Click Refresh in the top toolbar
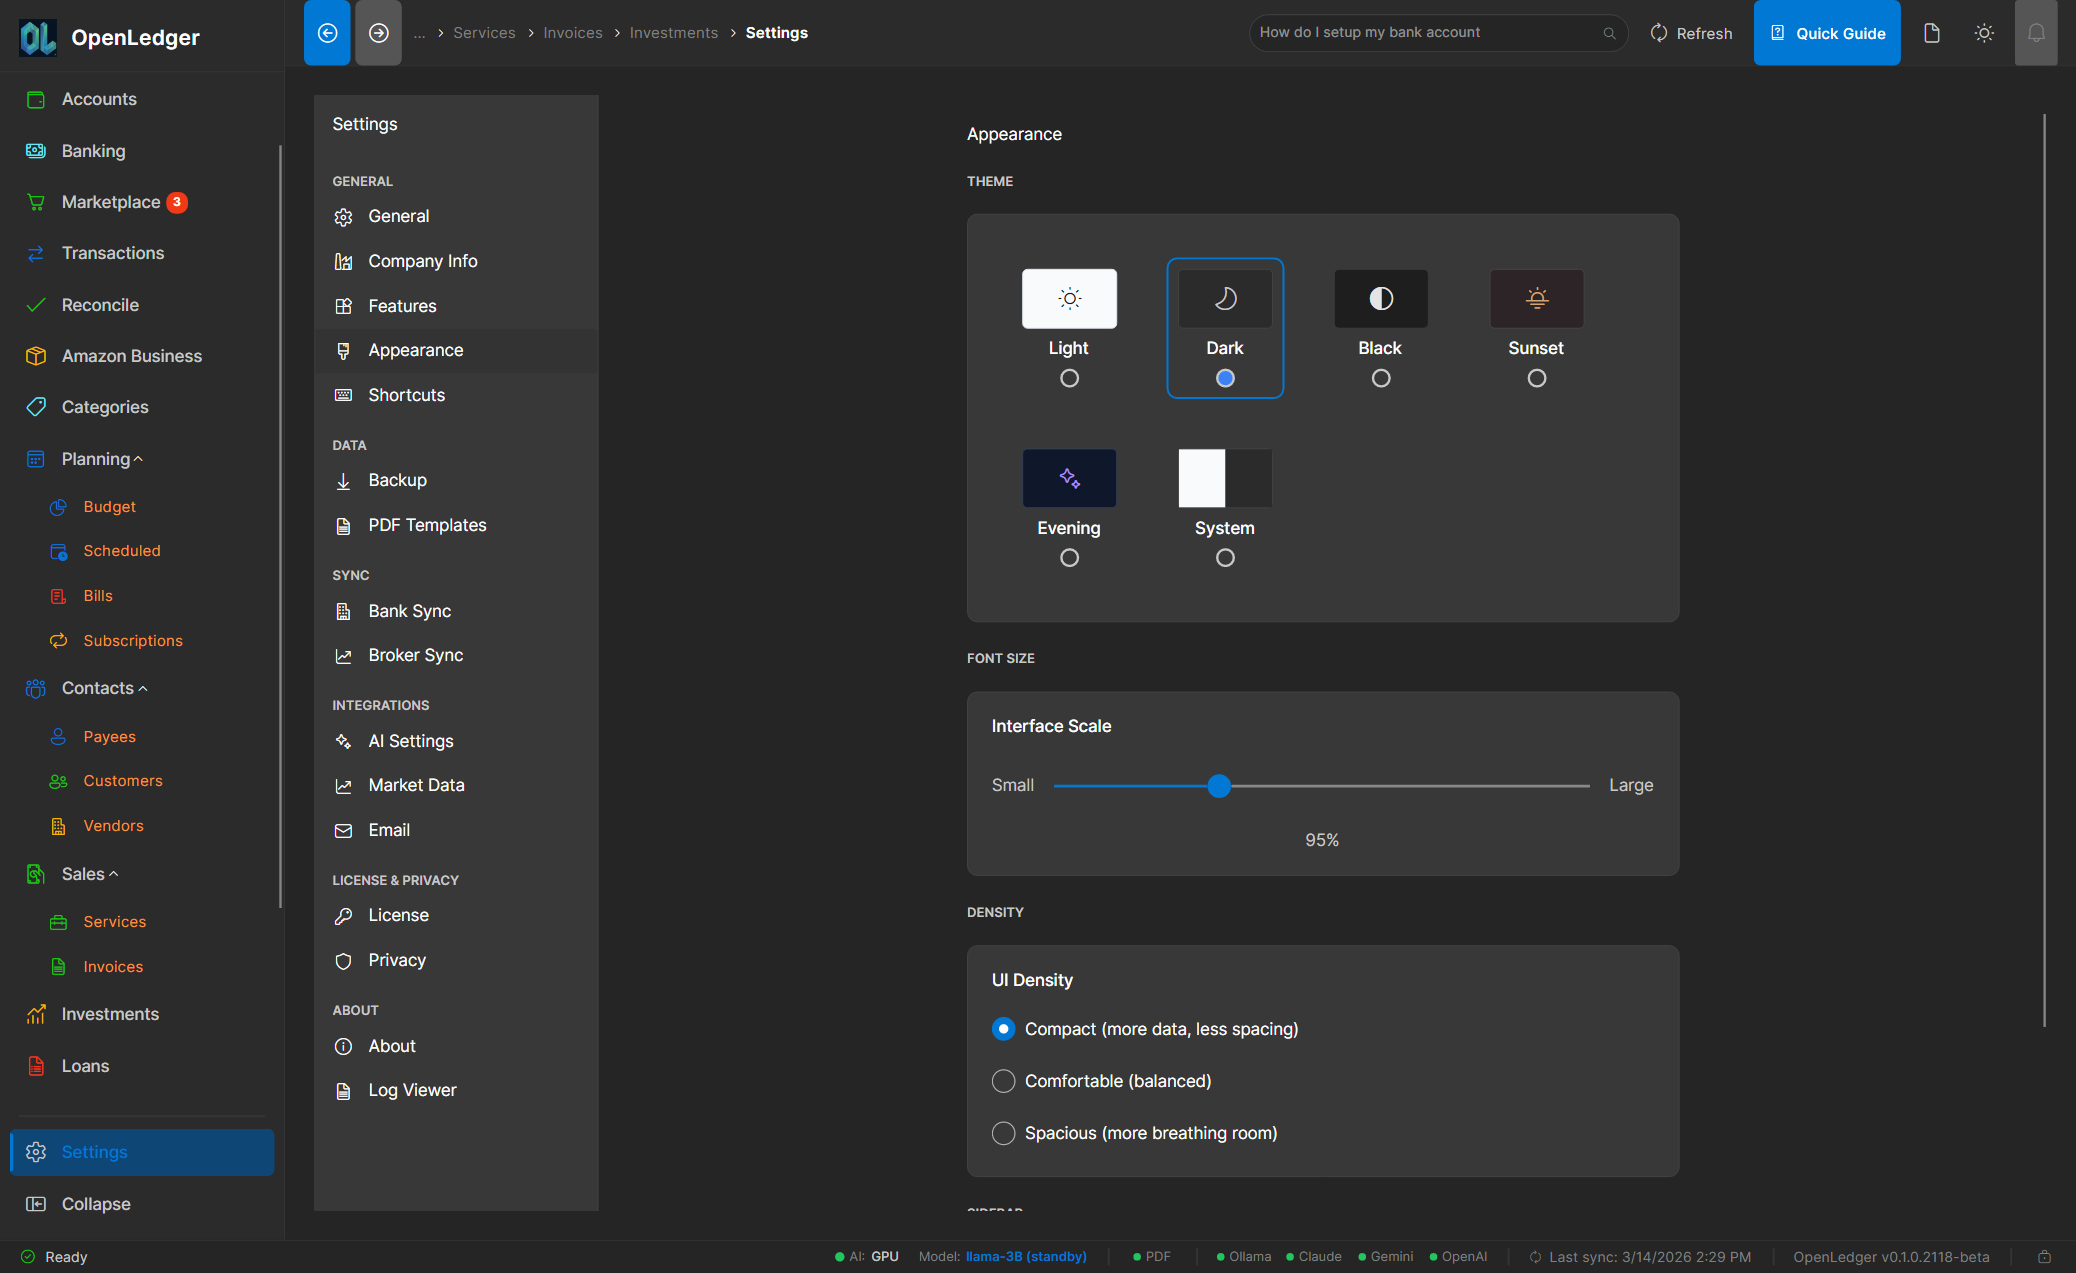The image size is (2076, 1273). point(1691,32)
